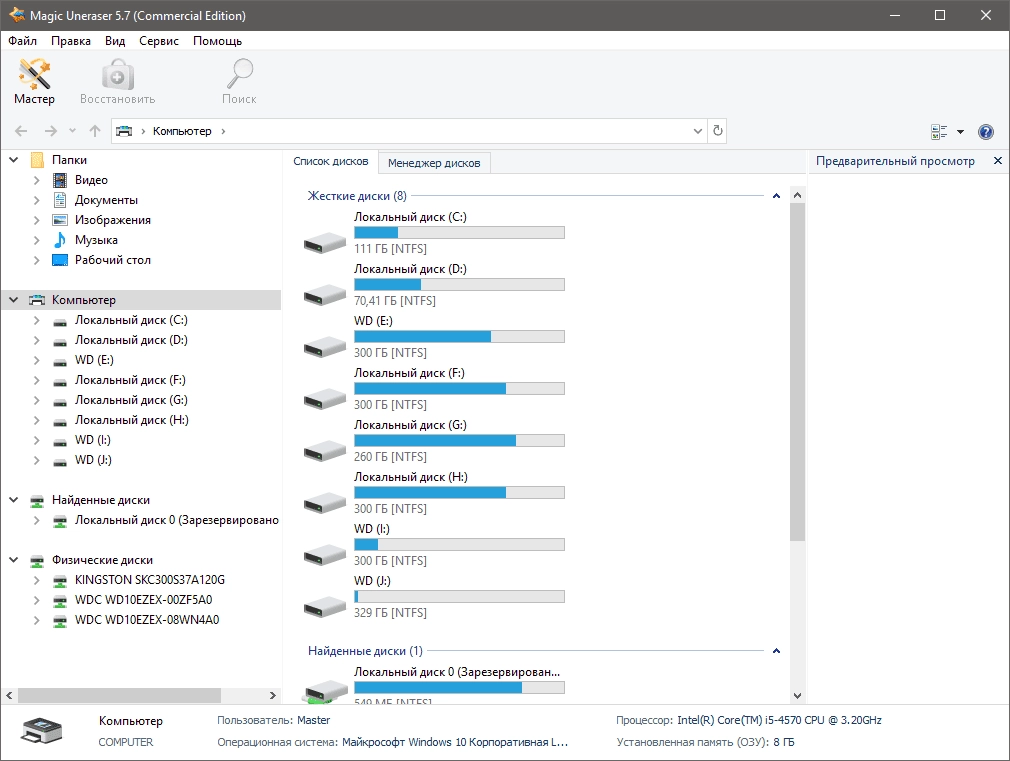Open the Сервис menu
Viewport: 1010px width, 761px height.
[159, 41]
